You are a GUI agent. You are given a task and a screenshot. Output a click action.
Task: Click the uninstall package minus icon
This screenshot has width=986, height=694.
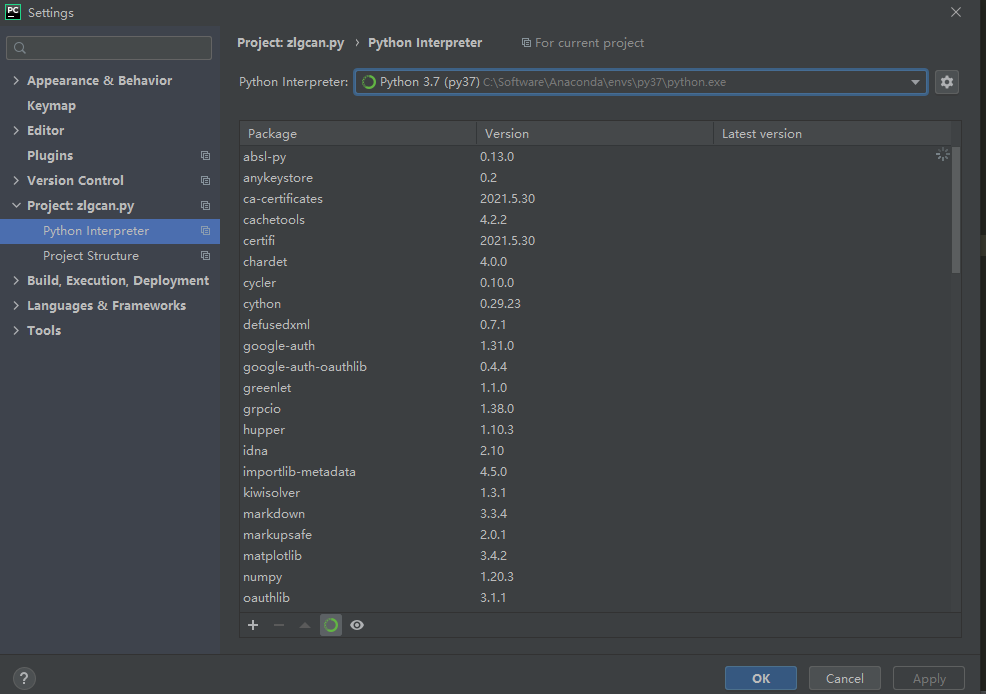point(279,625)
